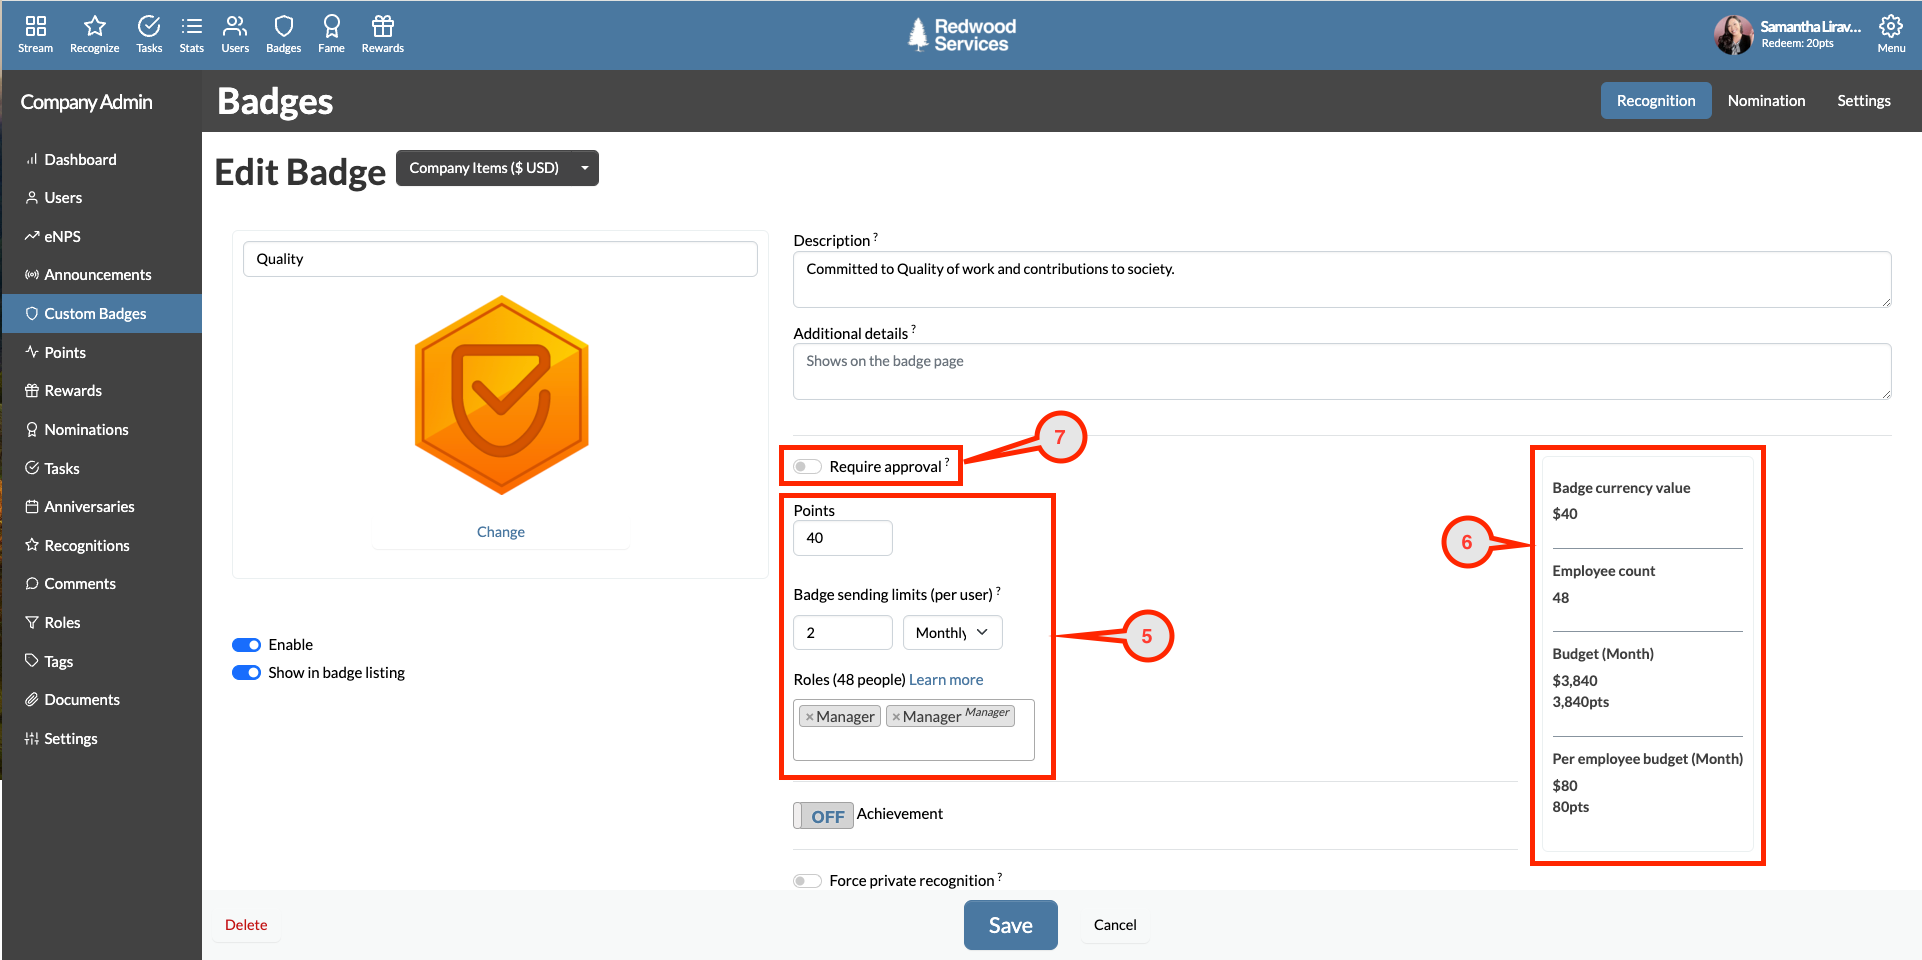
Task: Open the Menu gear at top right
Action: (1889, 30)
